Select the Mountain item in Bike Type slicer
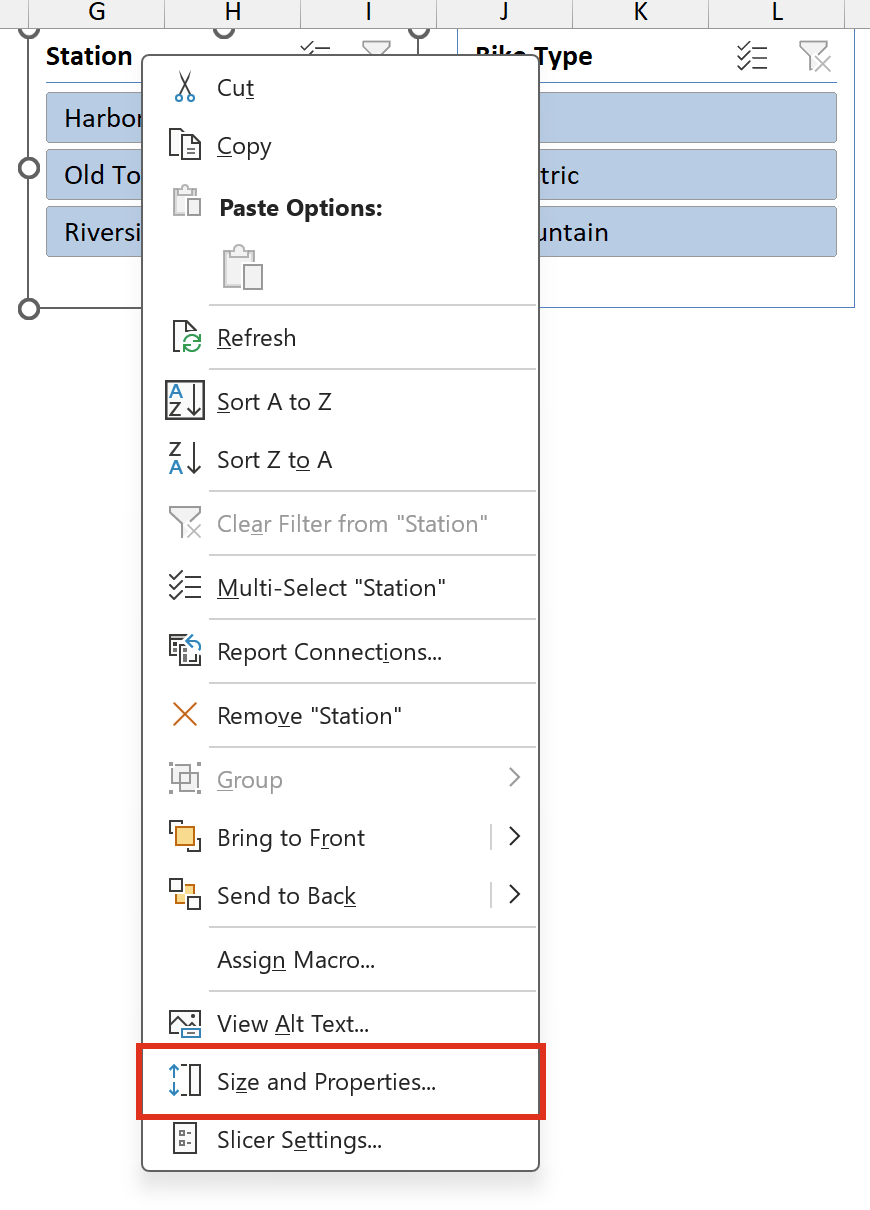 [x=688, y=232]
